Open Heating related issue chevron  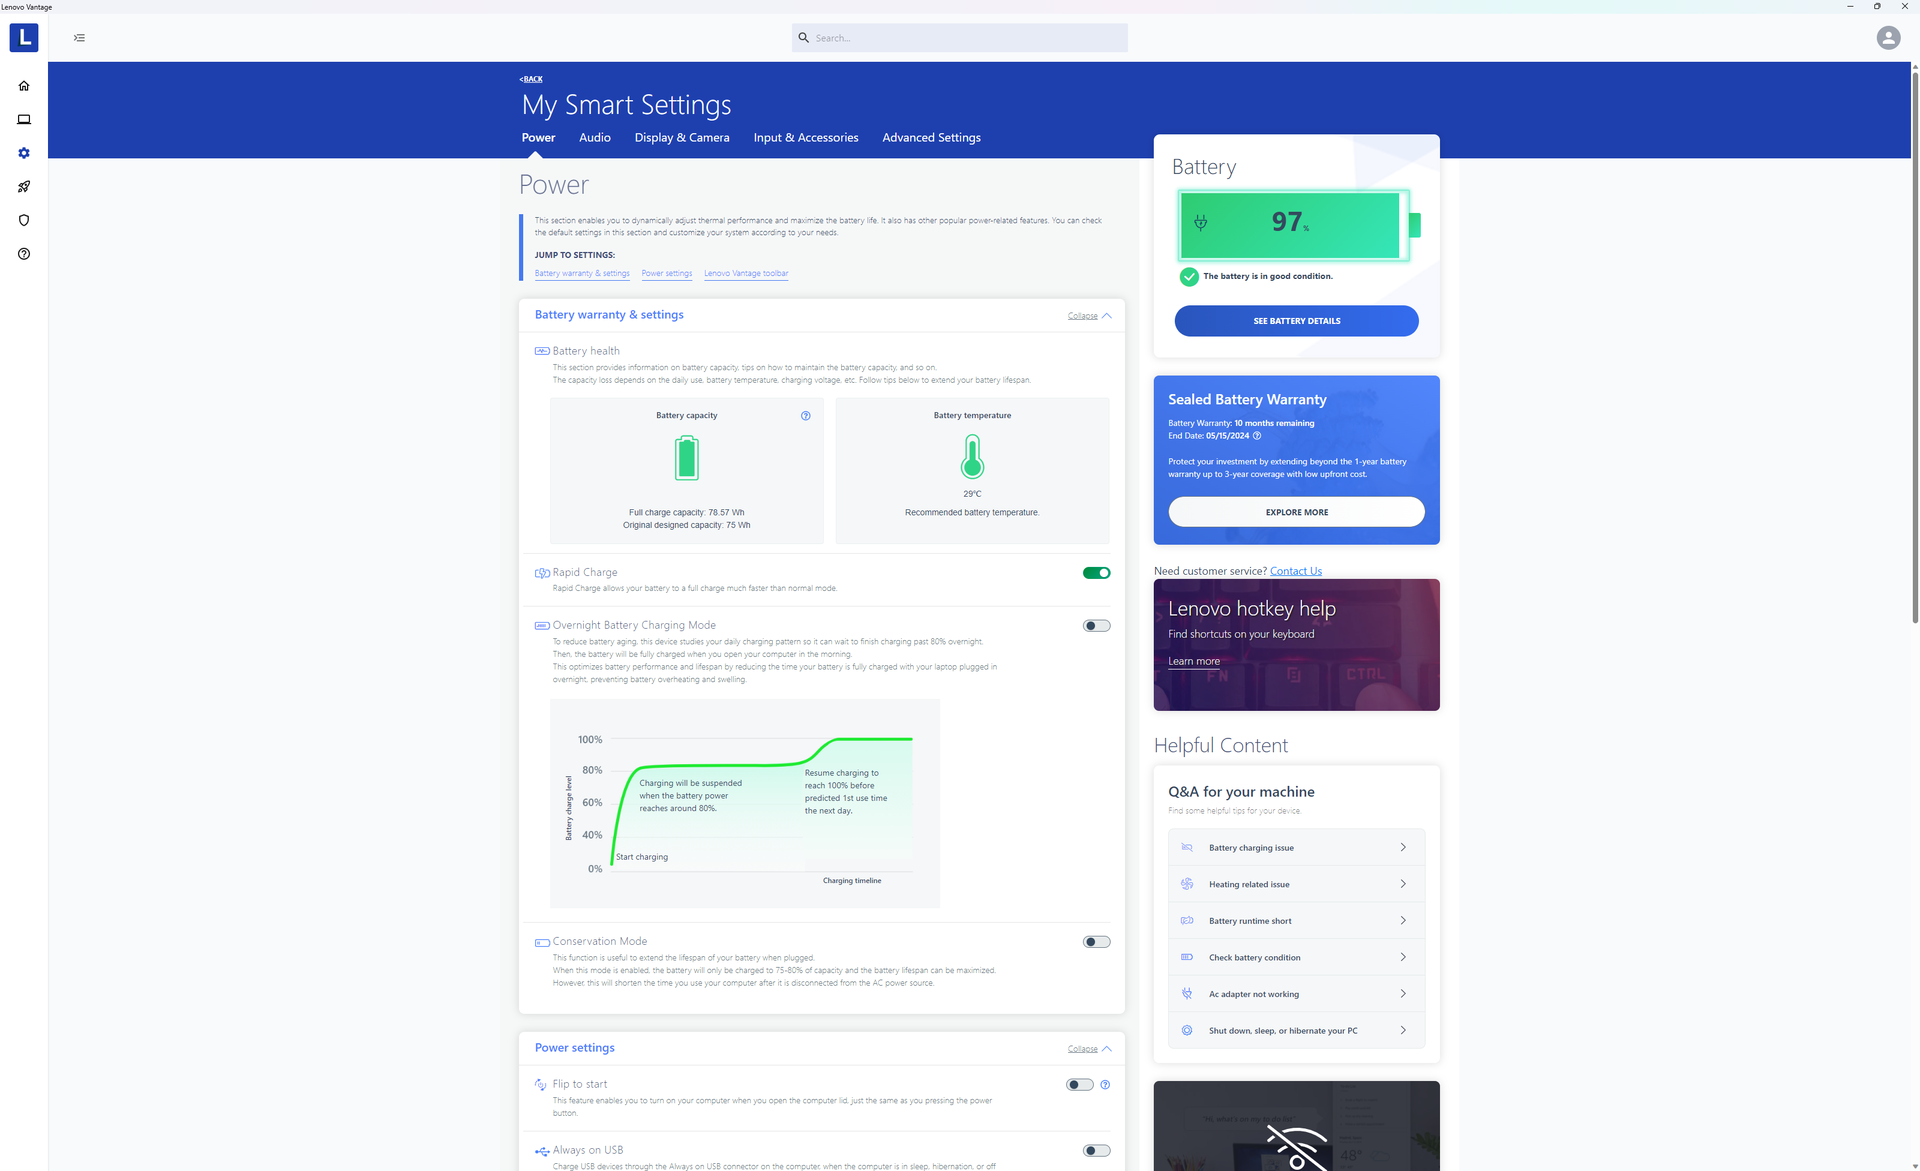(1403, 884)
